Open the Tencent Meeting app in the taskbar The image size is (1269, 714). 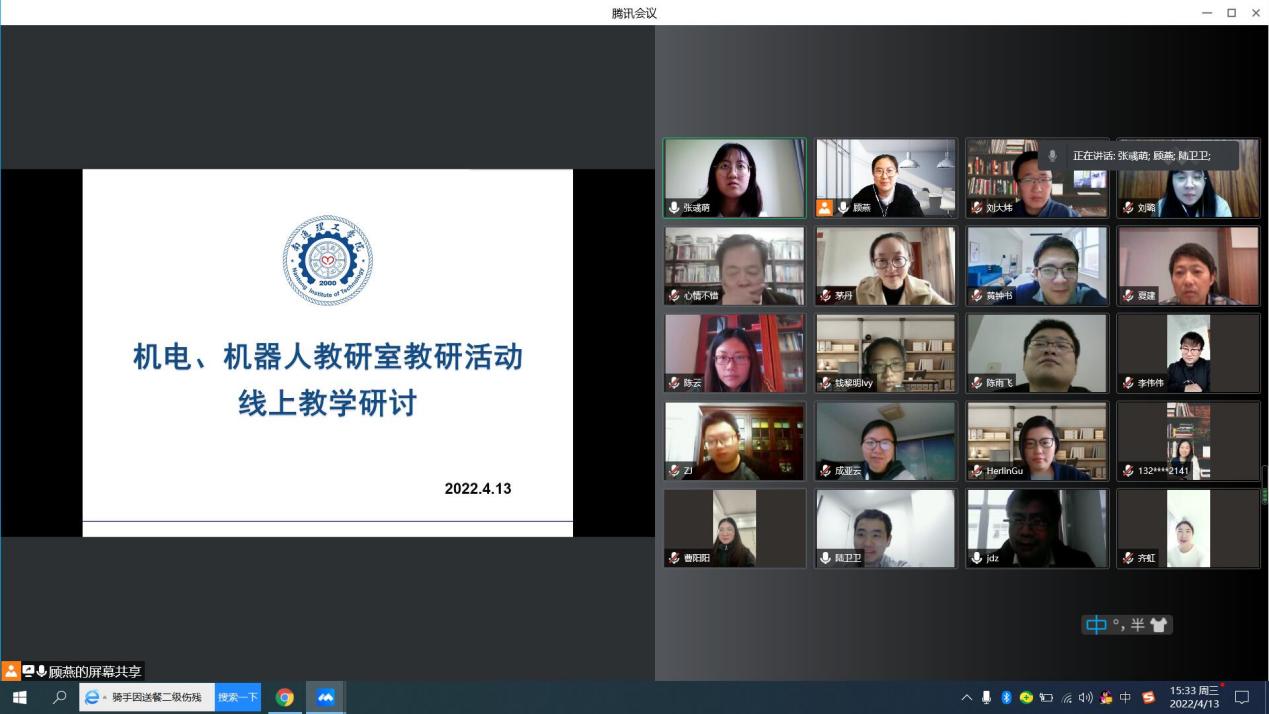325,697
